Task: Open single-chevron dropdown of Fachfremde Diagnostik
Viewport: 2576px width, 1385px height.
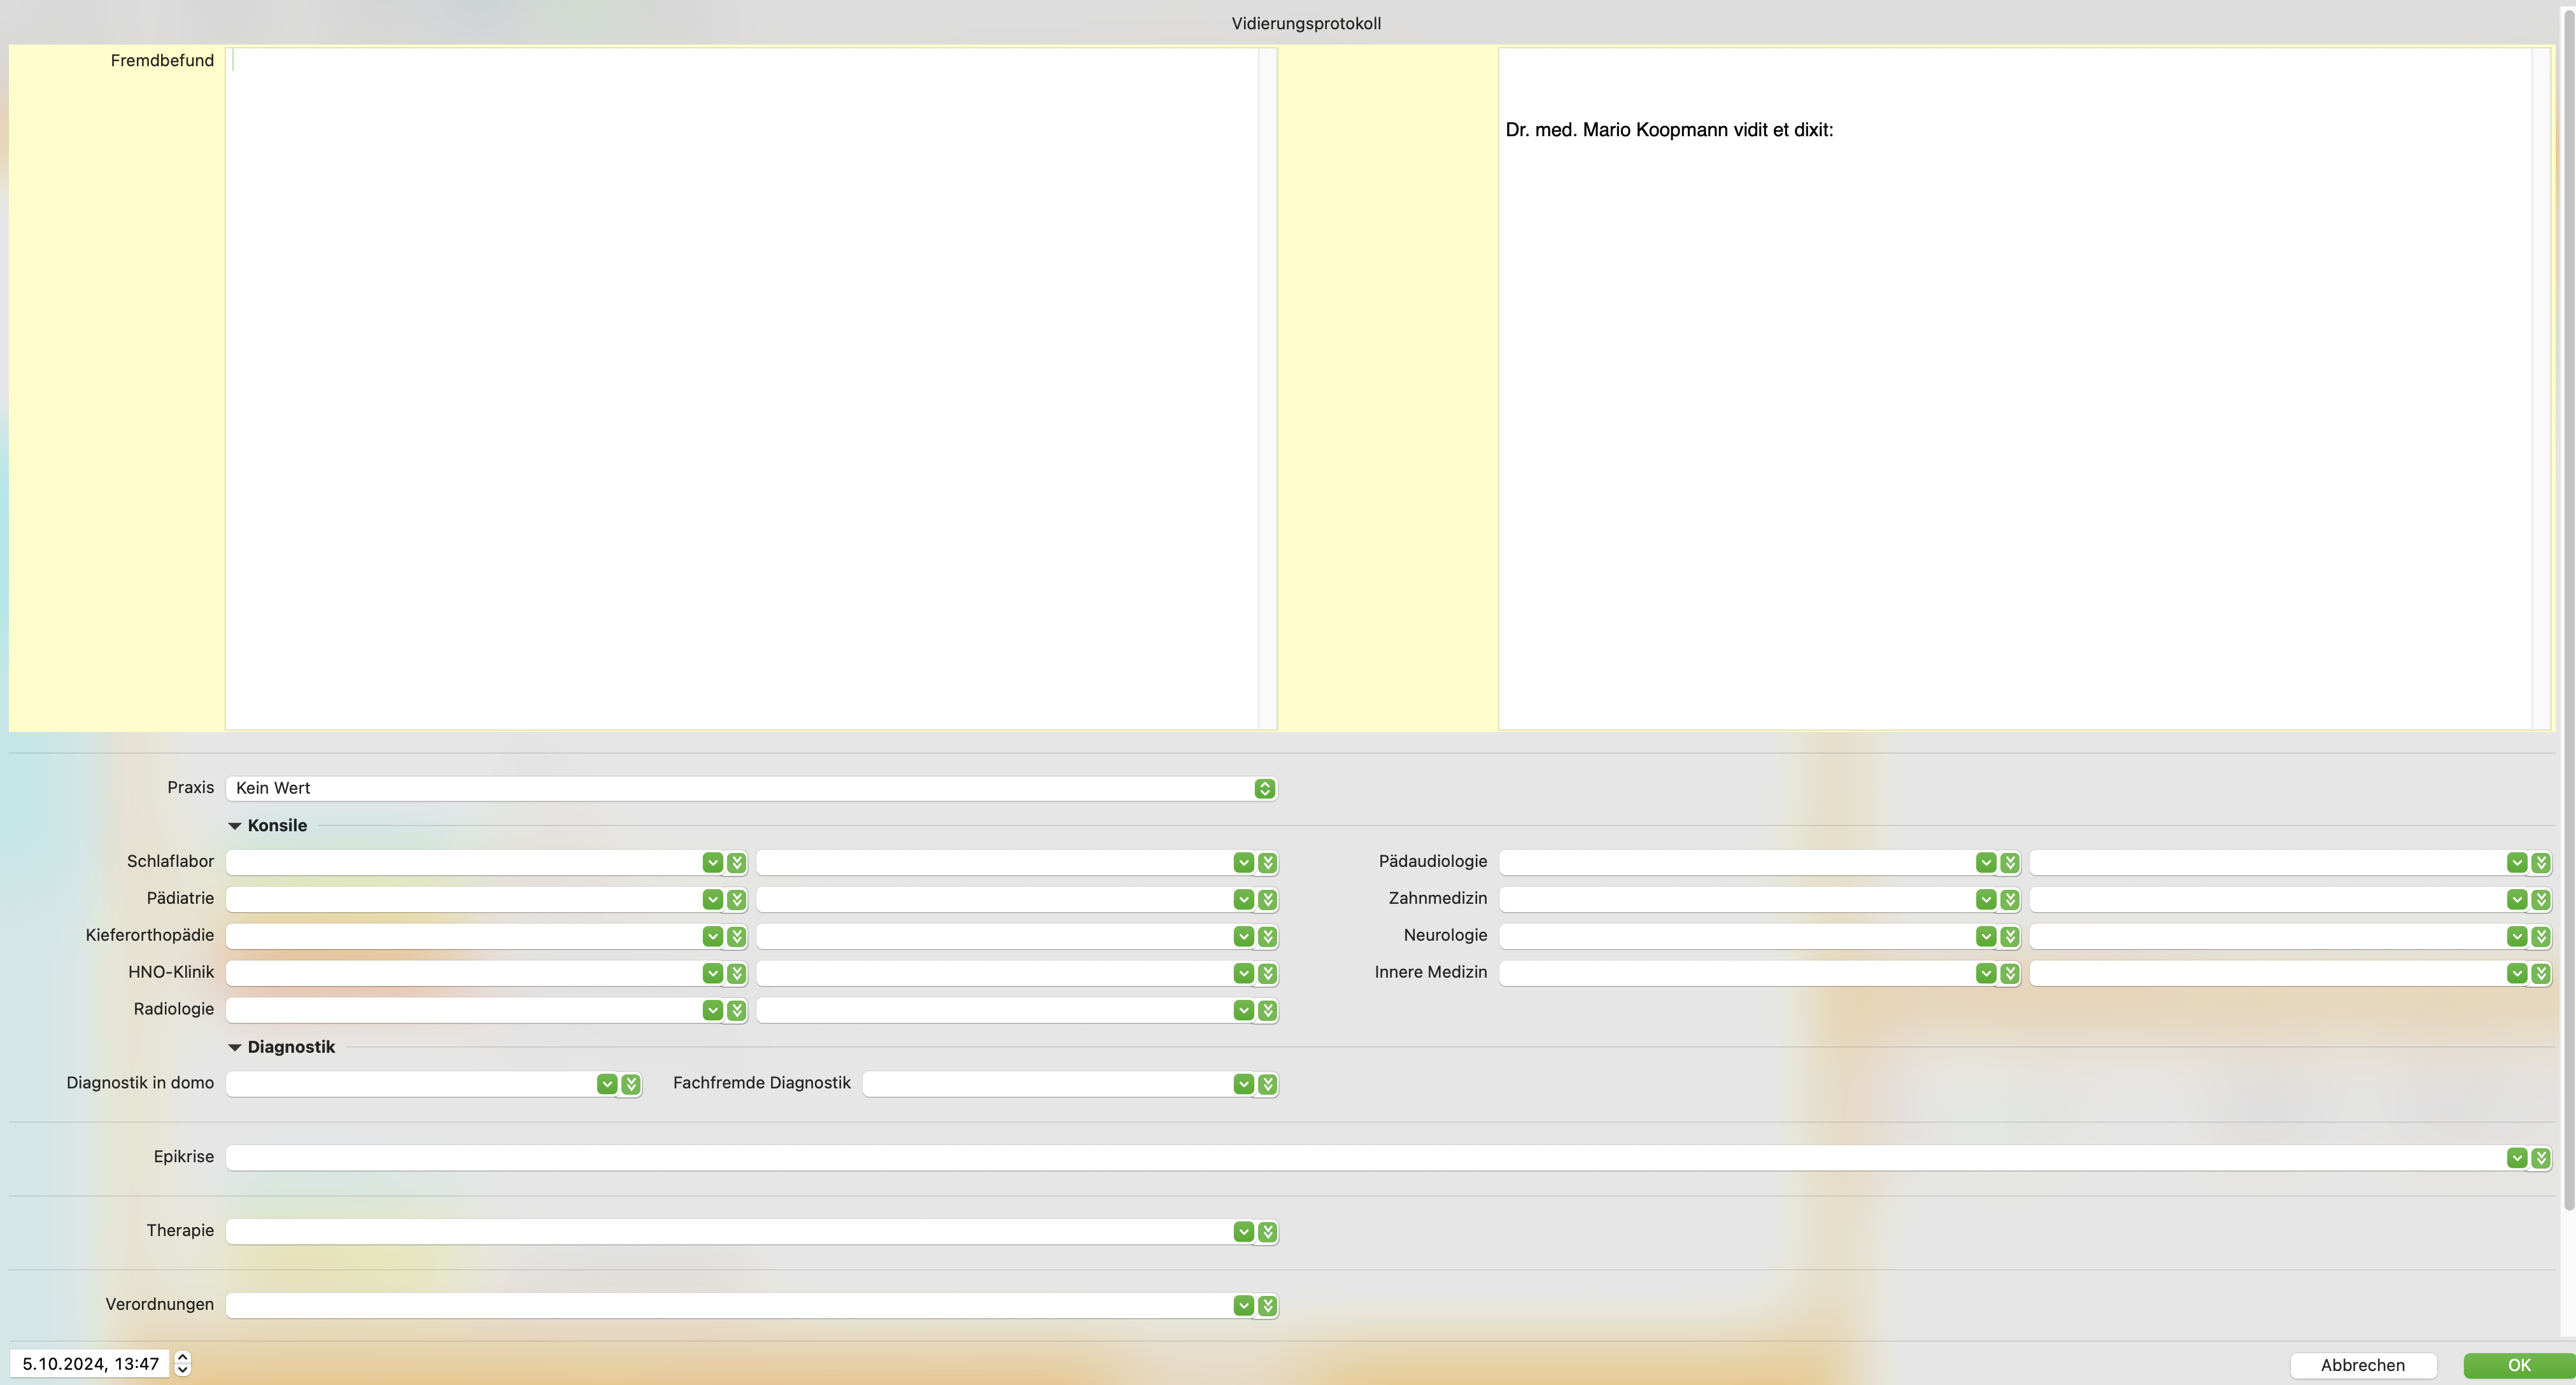Action: pos(1243,1084)
